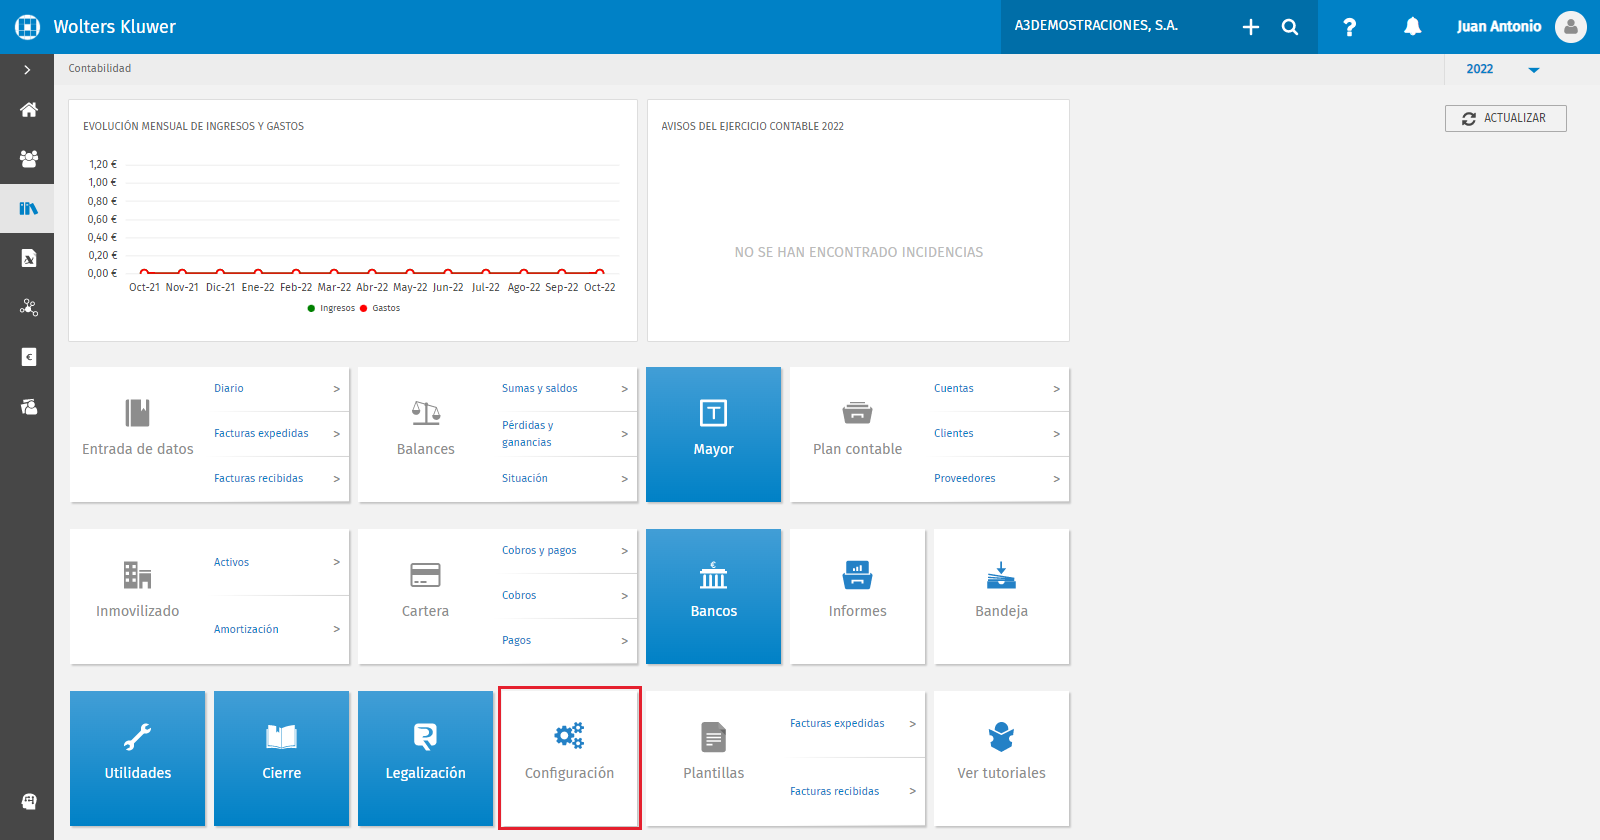Open the people group sidebar icon
This screenshot has width=1600, height=840.
tap(29, 158)
